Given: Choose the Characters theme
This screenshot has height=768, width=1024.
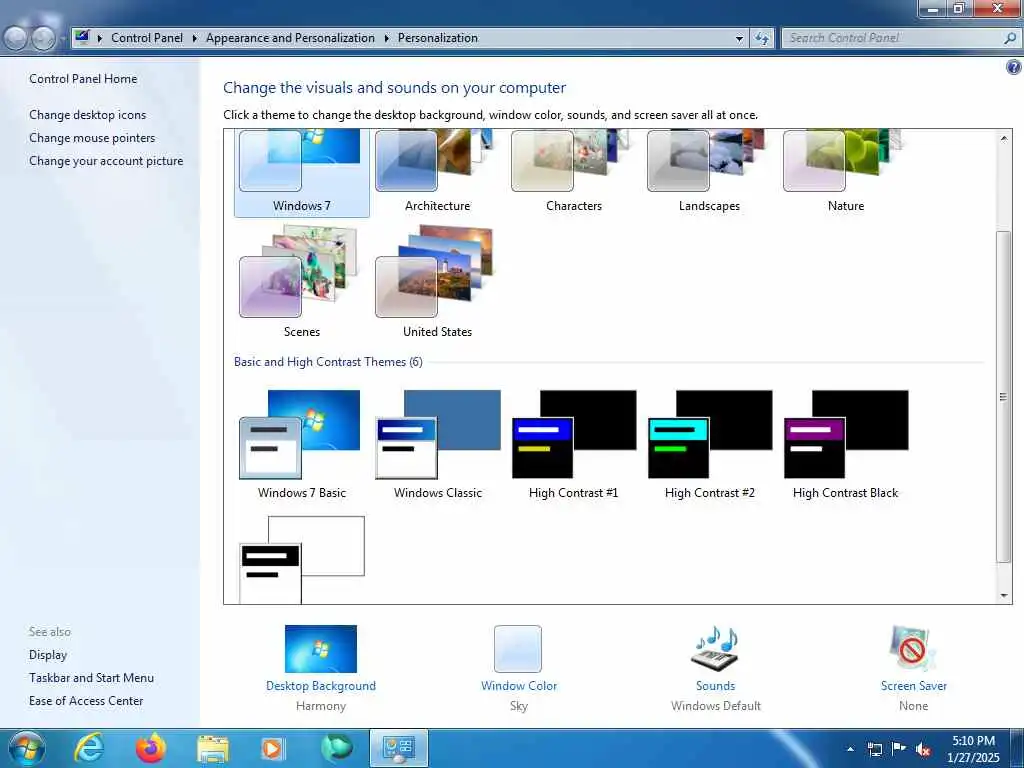Looking at the screenshot, I should [x=573, y=172].
